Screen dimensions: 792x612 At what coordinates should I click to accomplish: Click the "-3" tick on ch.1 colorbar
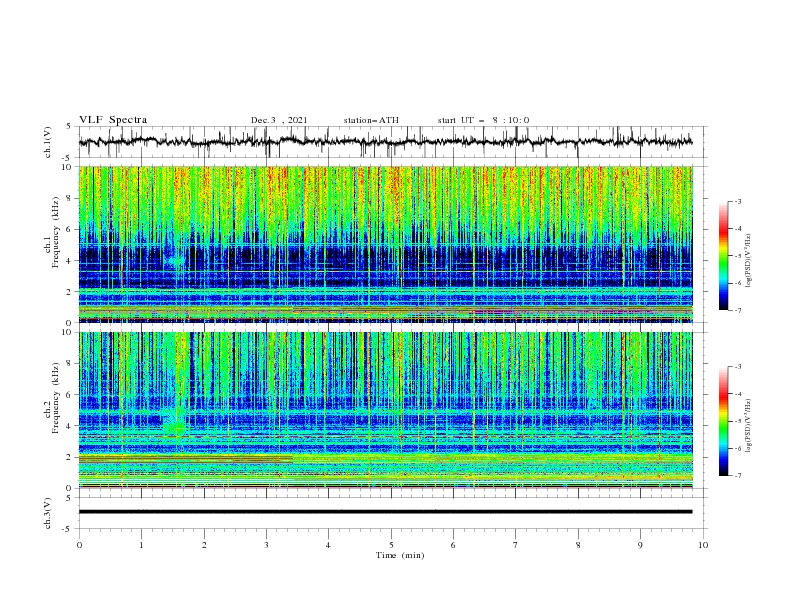click(737, 201)
